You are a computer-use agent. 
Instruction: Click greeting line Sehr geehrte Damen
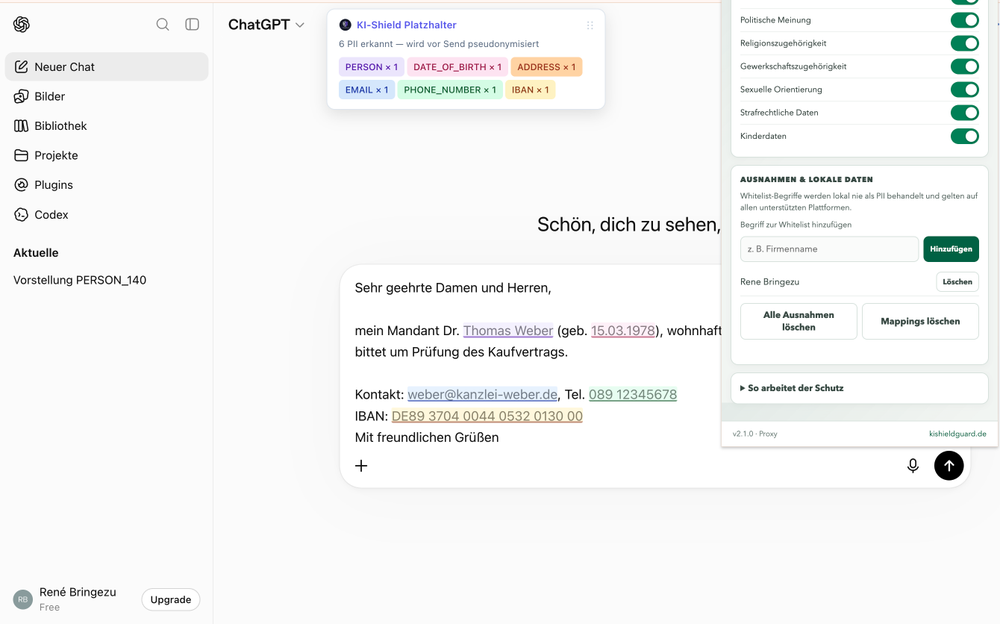[453, 288]
